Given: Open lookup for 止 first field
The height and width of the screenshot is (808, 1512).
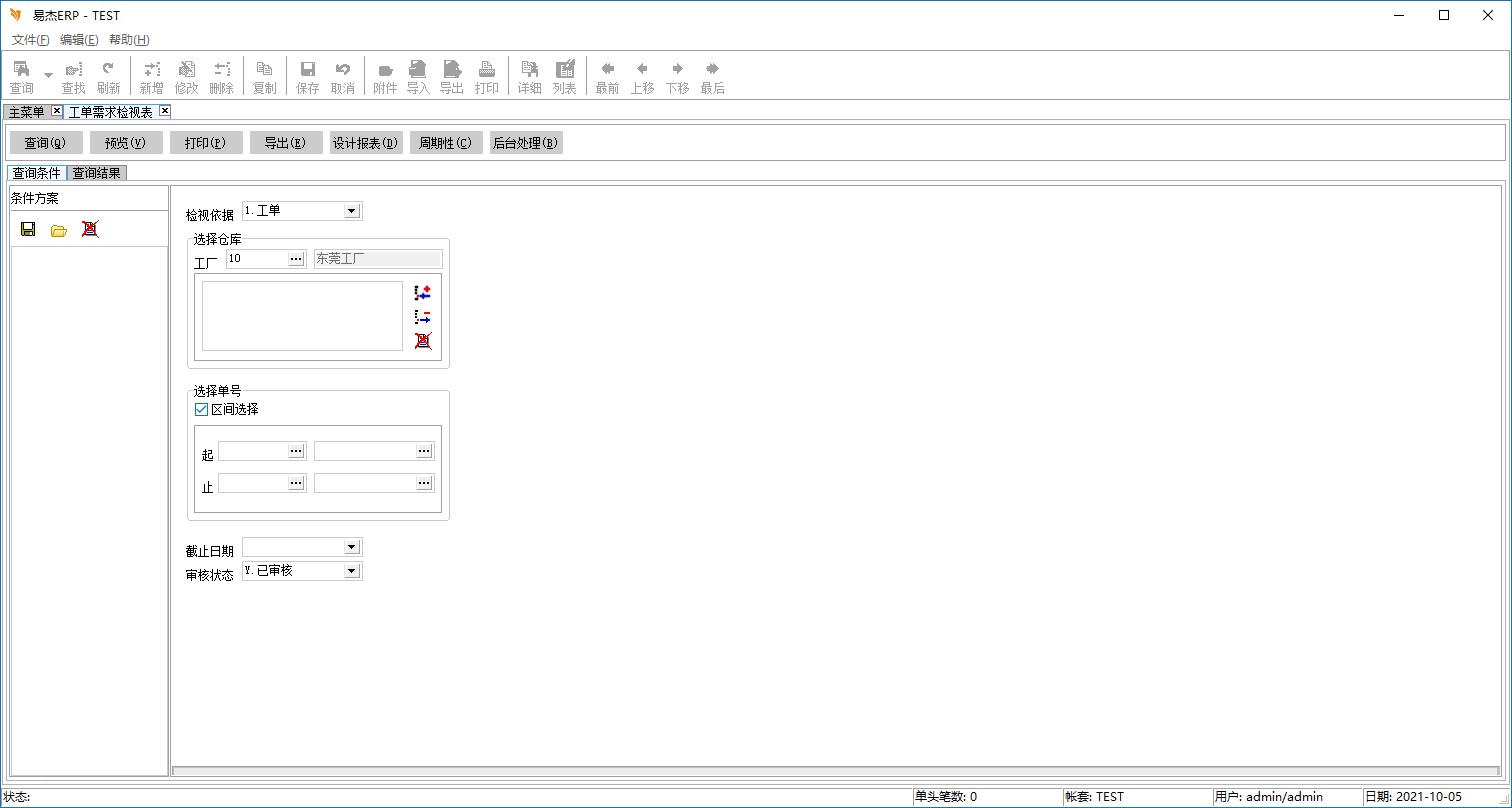Looking at the screenshot, I should [x=296, y=483].
